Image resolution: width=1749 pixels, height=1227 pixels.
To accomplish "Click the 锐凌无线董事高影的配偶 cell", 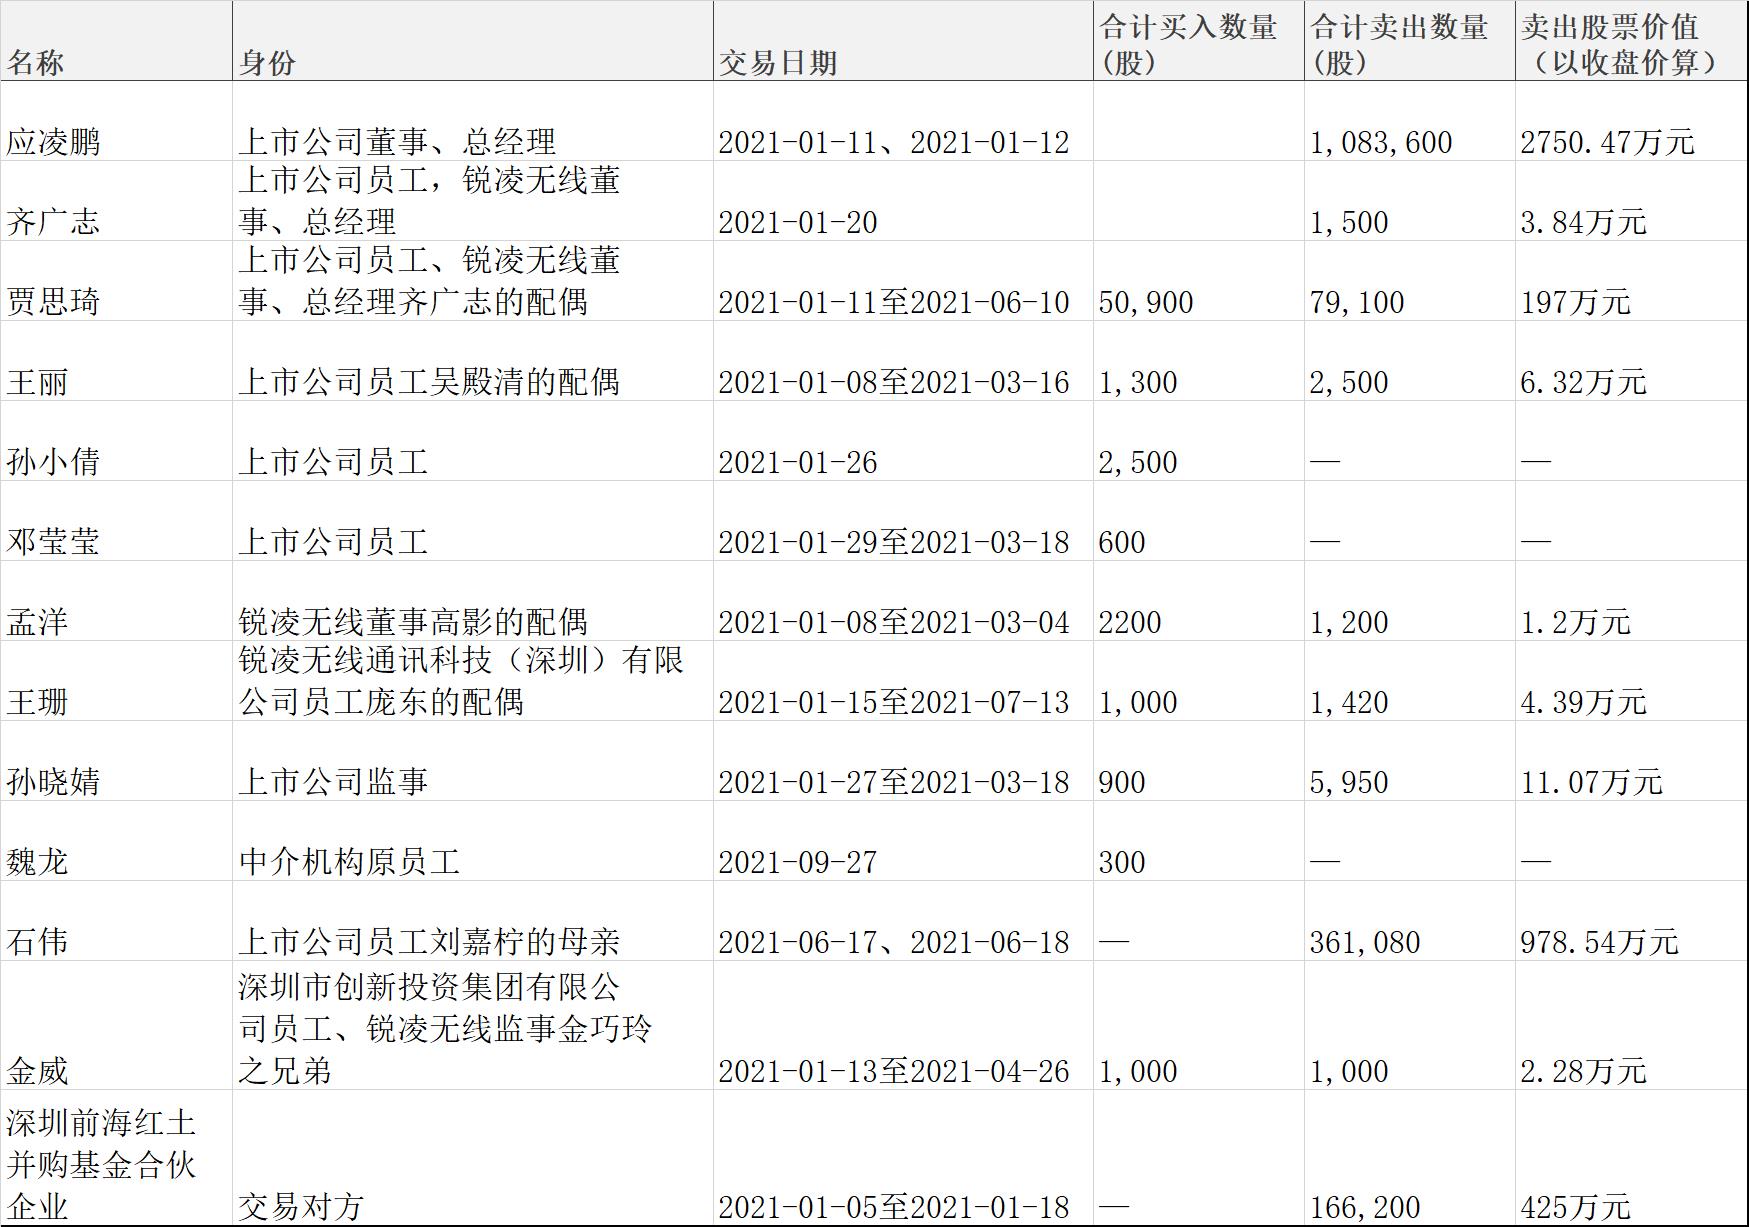I will tap(473, 601).
